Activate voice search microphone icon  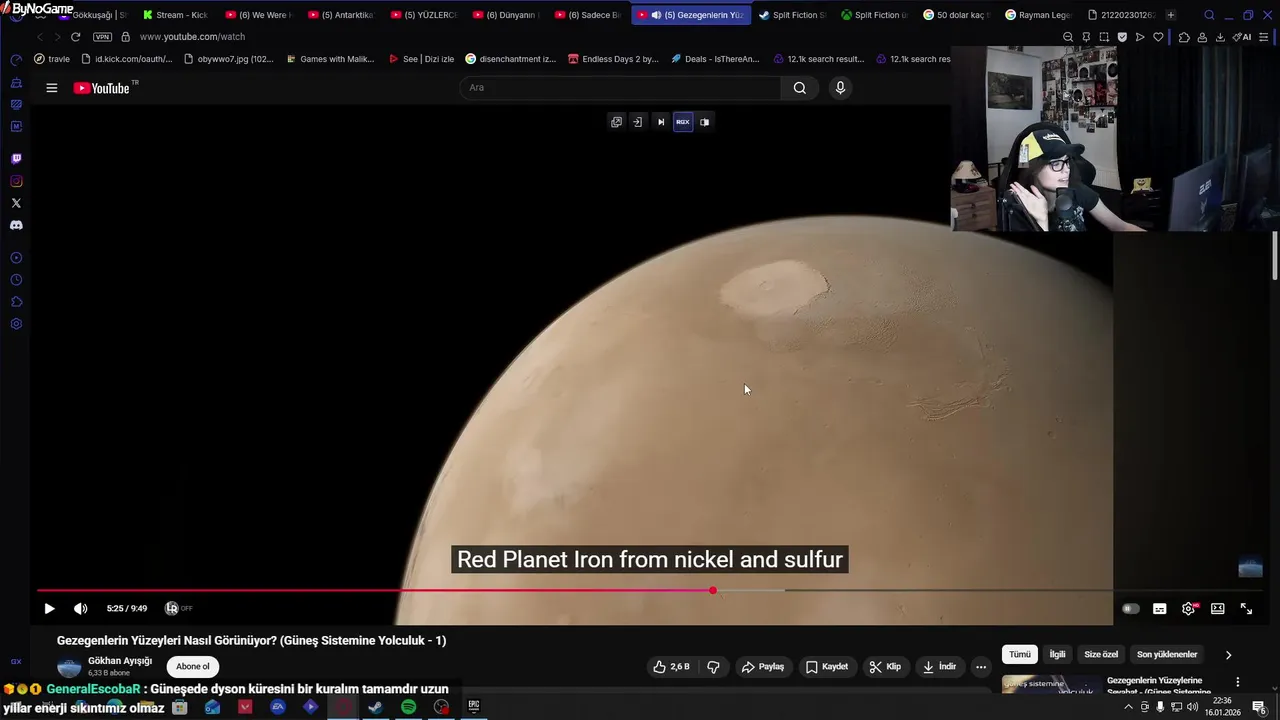pyautogui.click(x=840, y=88)
